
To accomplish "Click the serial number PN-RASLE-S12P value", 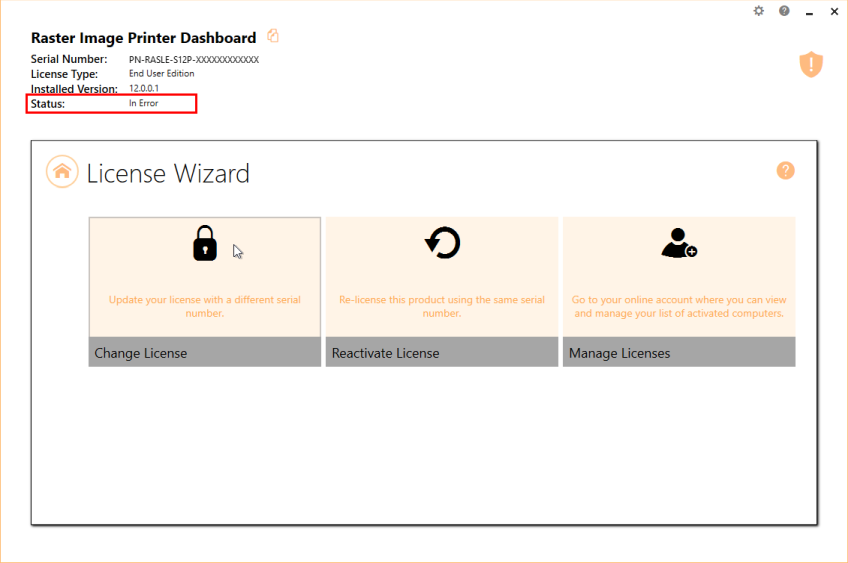I will coord(194,59).
